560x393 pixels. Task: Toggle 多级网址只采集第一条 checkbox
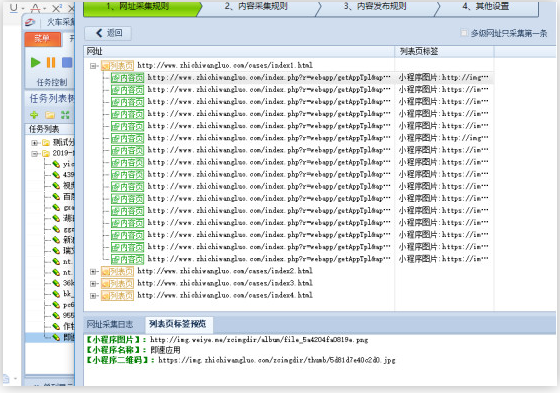[464, 33]
